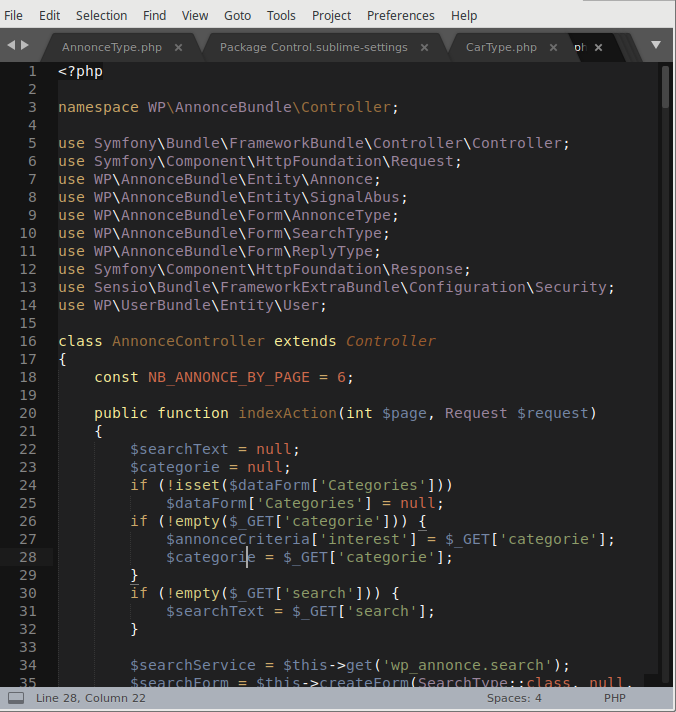Viewport: 676px width, 712px height.
Task: Toggle the side bar panel icon in status bar
Action: click(16, 697)
